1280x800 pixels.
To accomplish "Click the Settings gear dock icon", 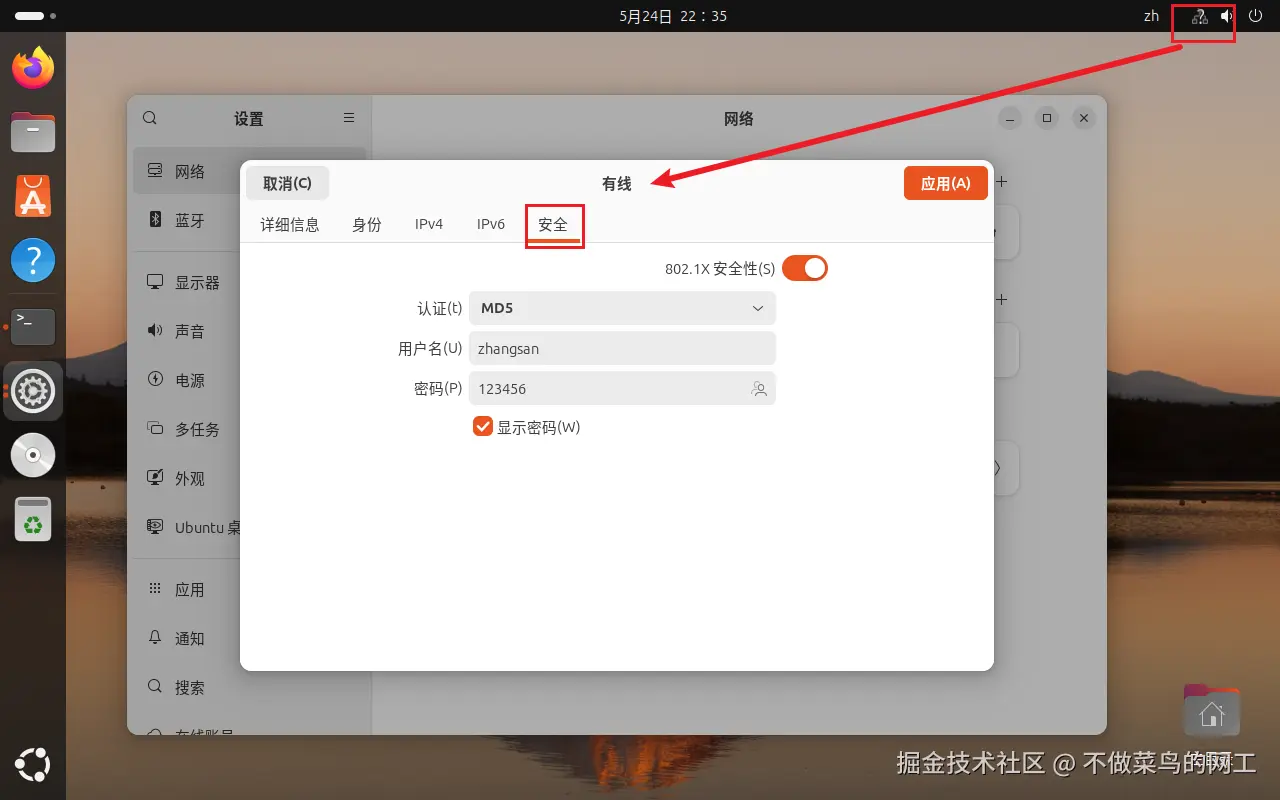I will tap(33, 391).
